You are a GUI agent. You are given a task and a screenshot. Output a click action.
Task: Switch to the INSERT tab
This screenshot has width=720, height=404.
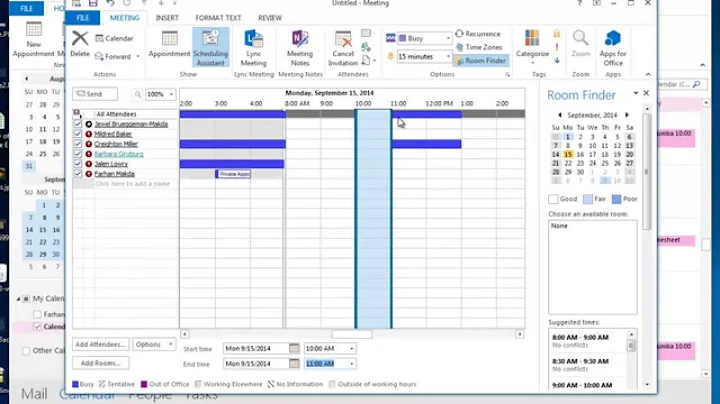167,18
